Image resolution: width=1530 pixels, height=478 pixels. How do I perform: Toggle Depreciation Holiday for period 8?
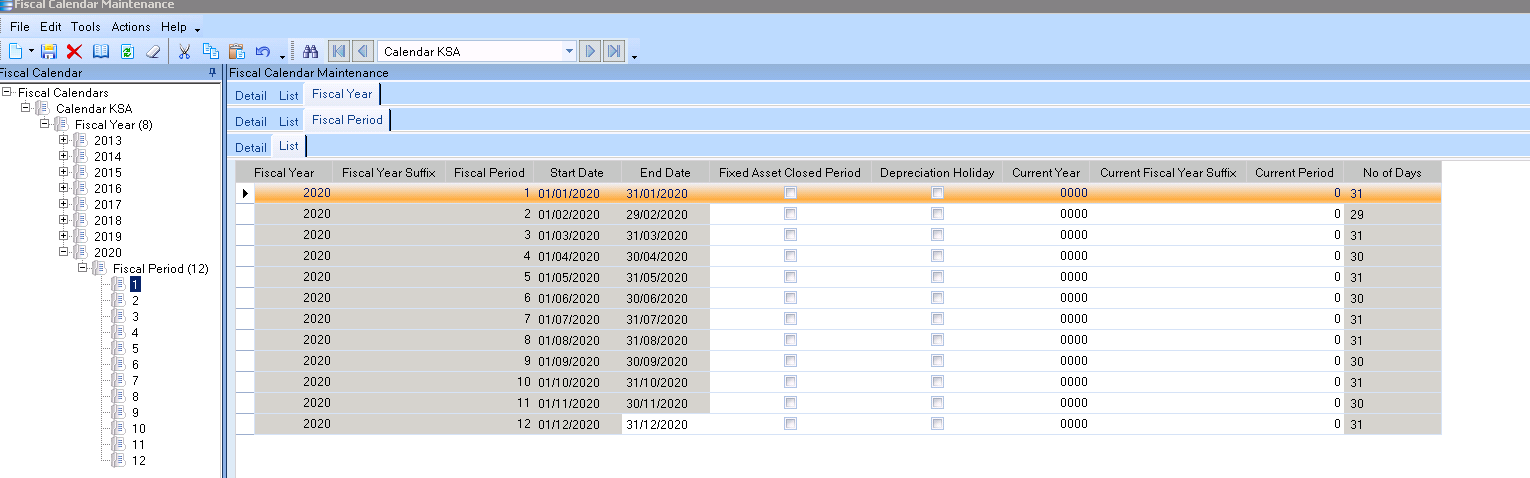pos(938,340)
